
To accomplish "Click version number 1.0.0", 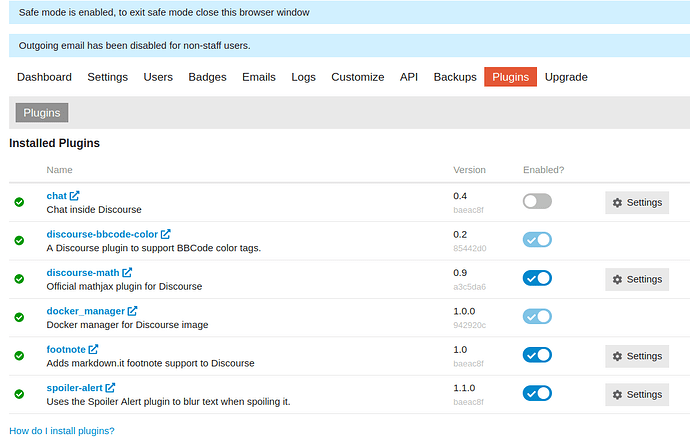I will 464,311.
